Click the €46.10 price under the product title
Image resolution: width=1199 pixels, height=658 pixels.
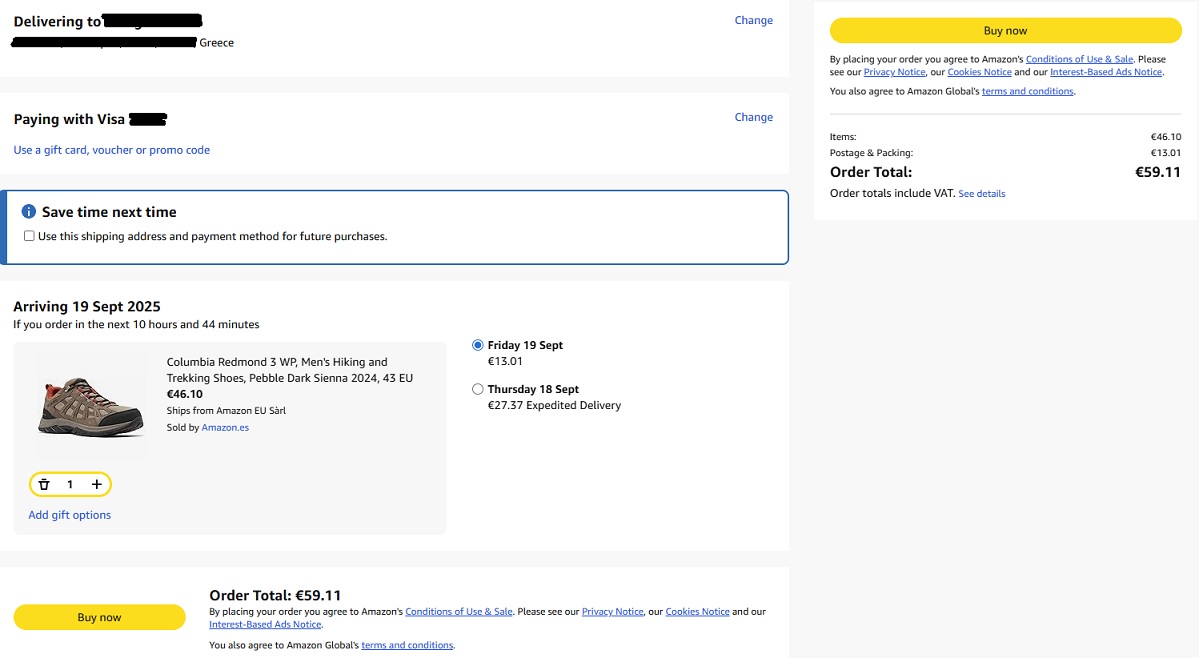tap(185, 395)
